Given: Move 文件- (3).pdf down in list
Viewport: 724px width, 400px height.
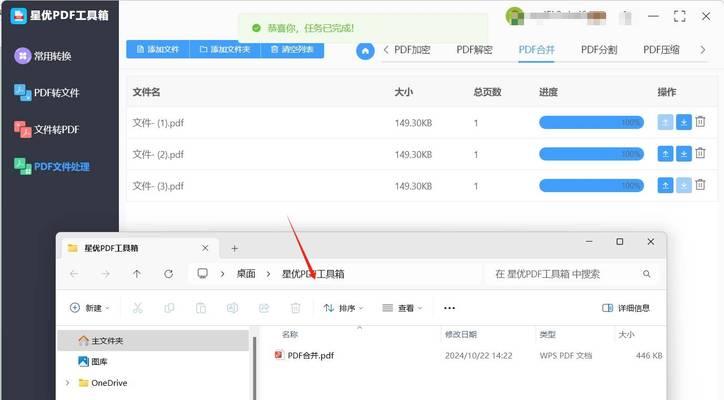Looking at the screenshot, I should click(684, 185).
